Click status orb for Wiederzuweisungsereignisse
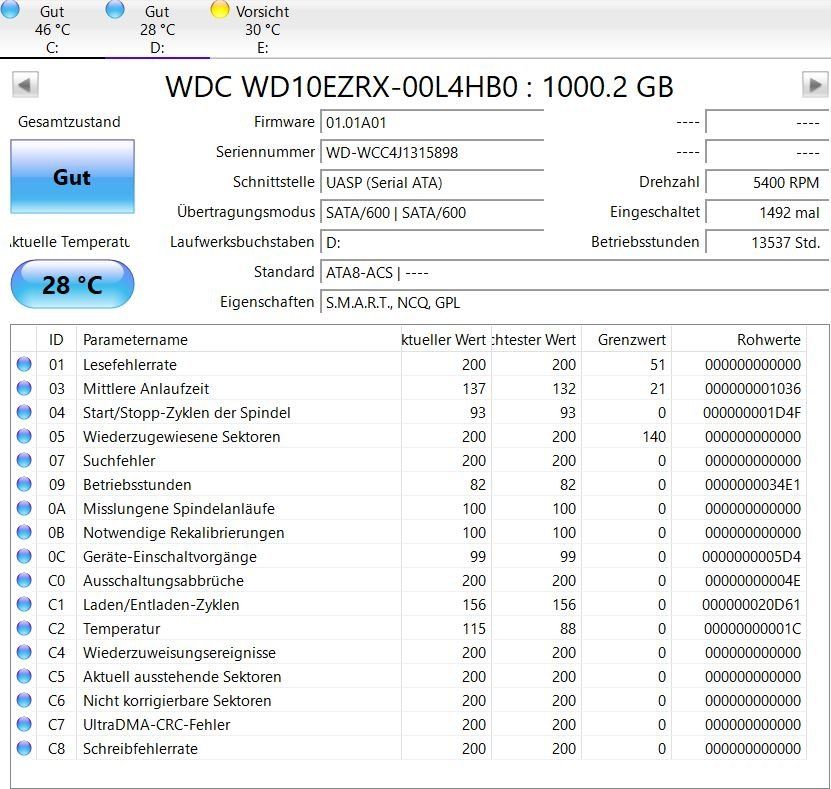Viewport: 831px width, 789px height. 24,652
